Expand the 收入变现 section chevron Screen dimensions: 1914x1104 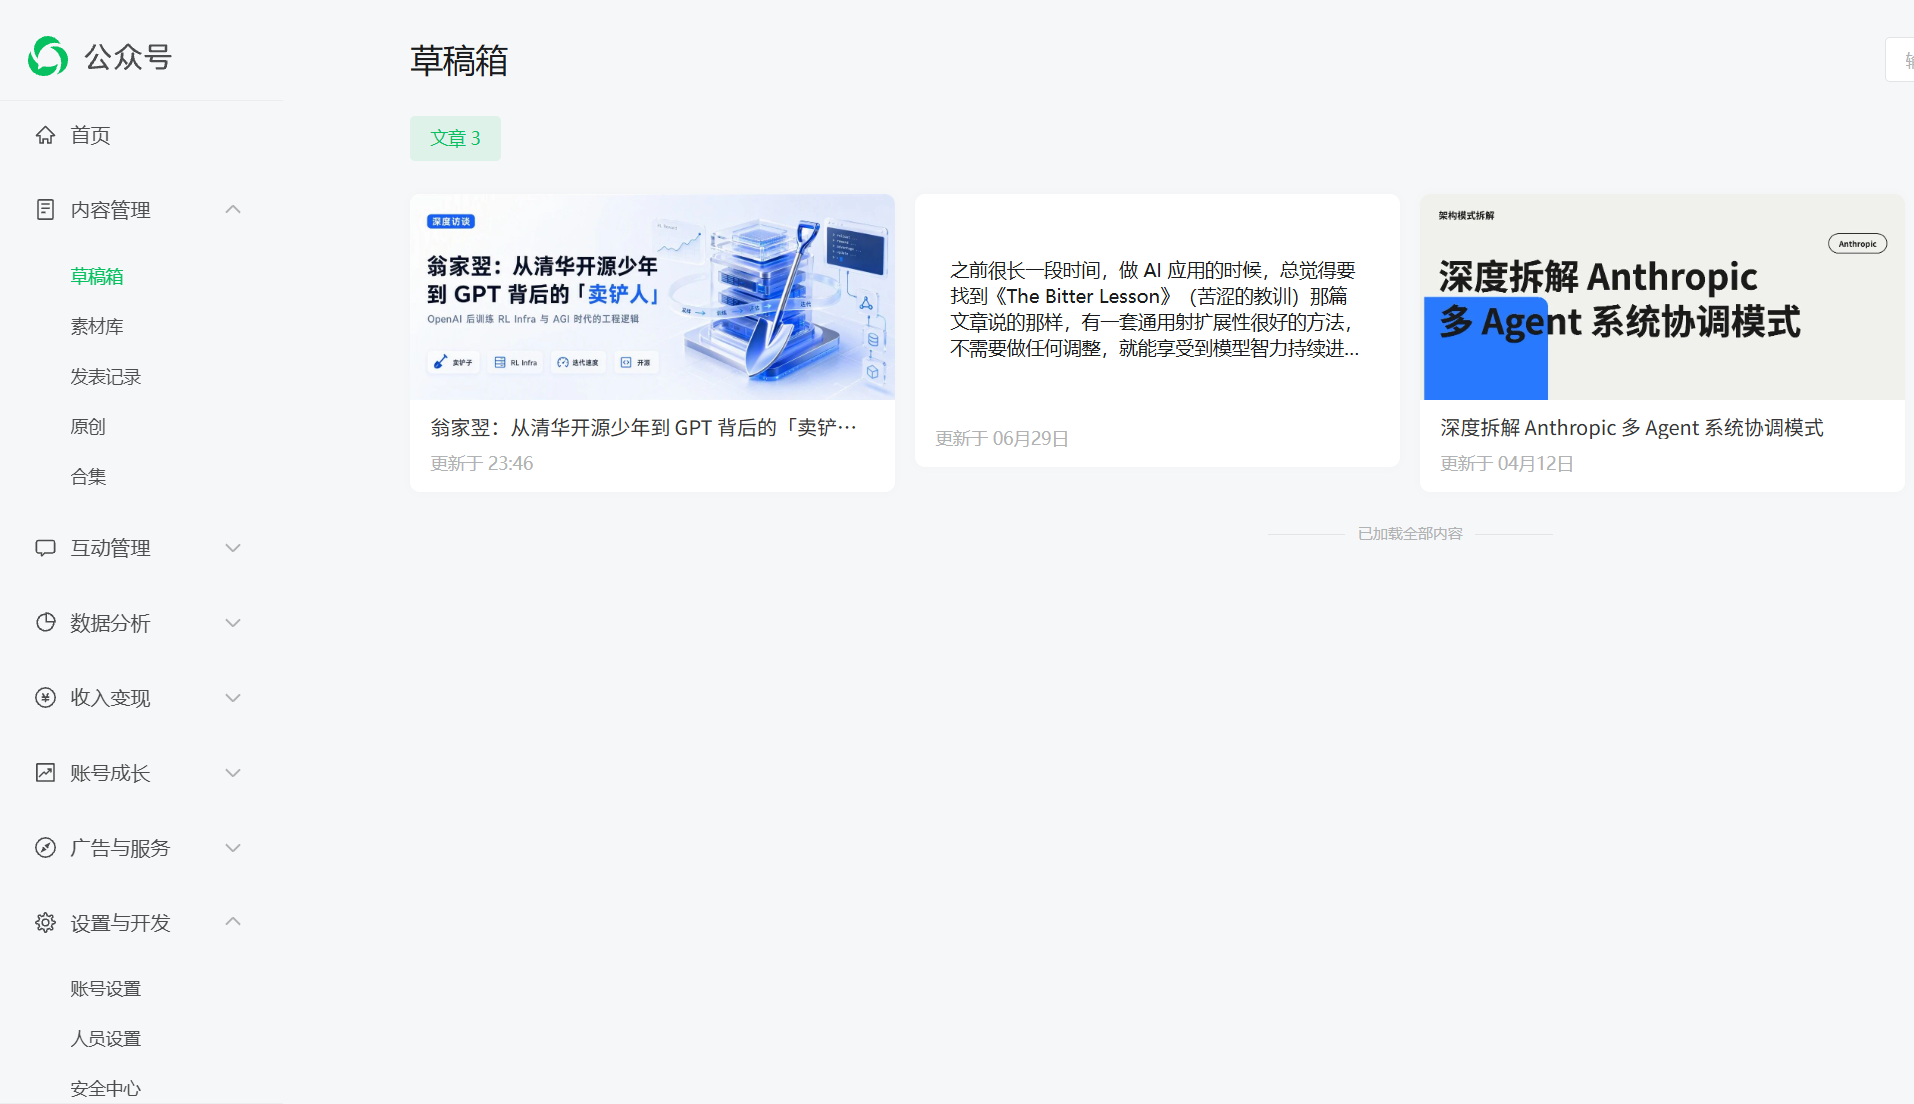coord(233,698)
